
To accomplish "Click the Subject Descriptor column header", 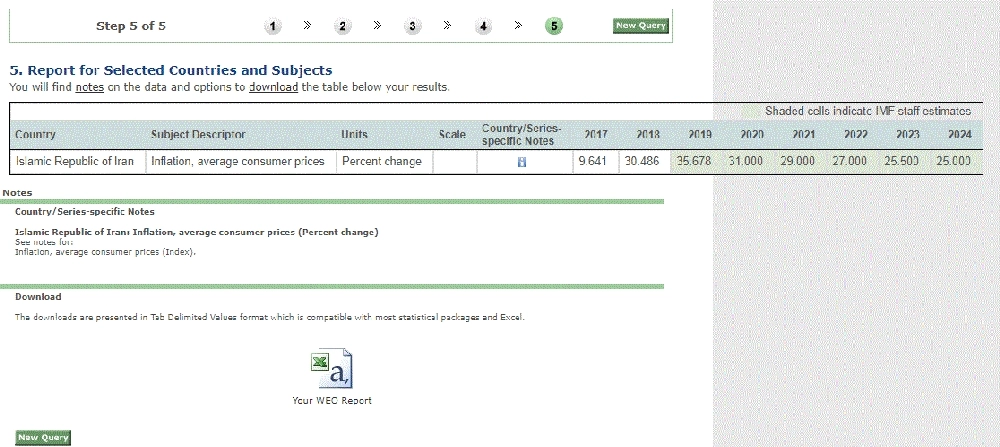I will pos(198,135).
